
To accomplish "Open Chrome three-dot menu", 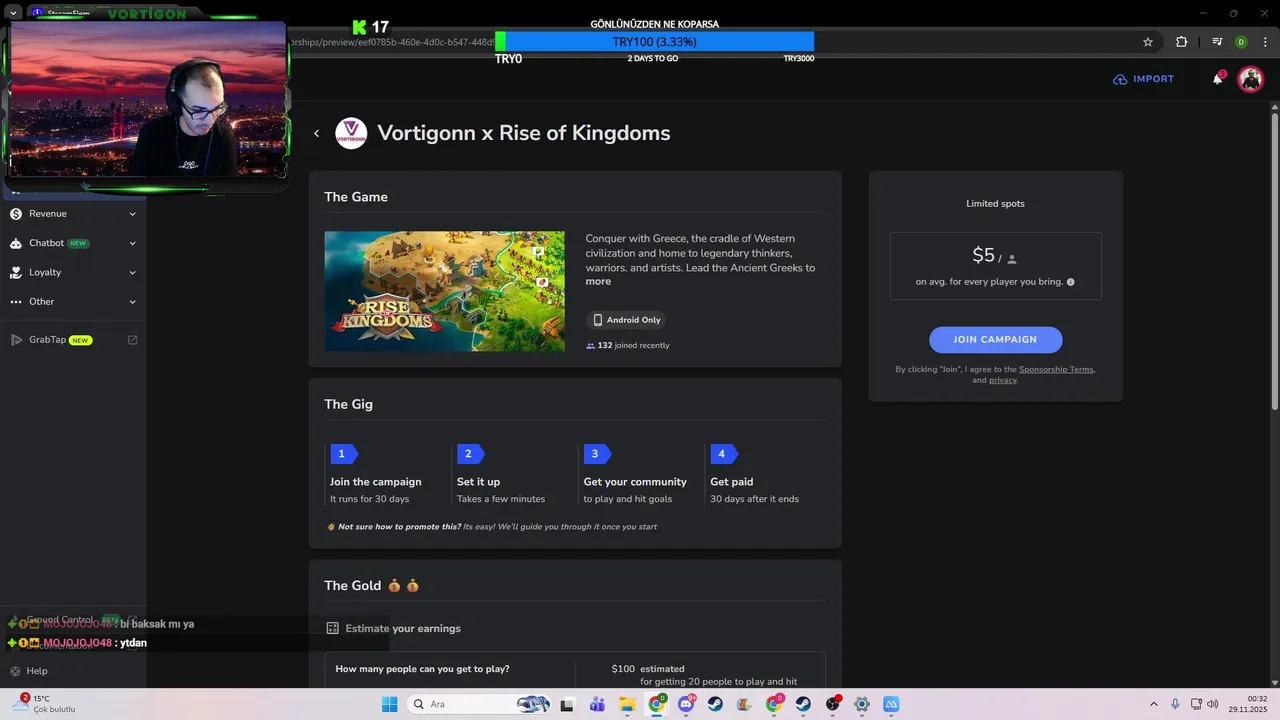I will pyautogui.click(x=1264, y=42).
